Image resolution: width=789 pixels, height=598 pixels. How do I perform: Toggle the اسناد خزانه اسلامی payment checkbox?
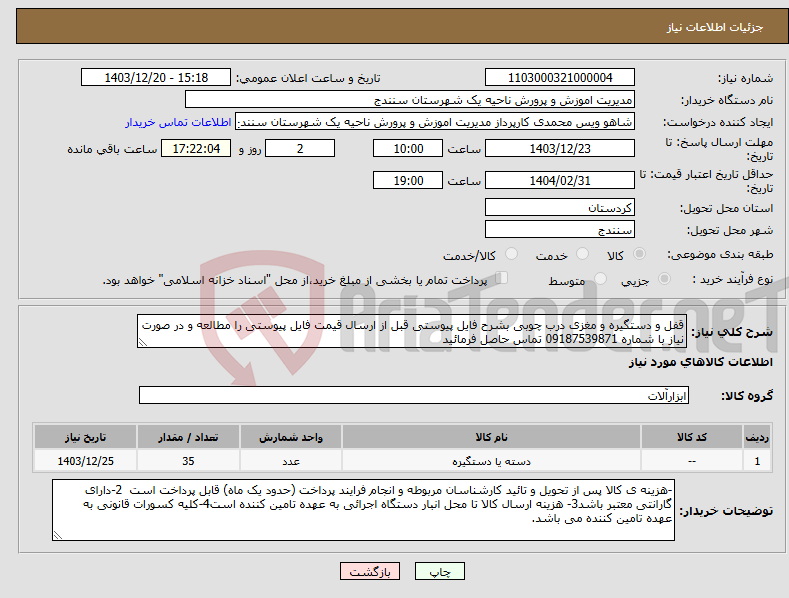pyautogui.click(x=502, y=277)
